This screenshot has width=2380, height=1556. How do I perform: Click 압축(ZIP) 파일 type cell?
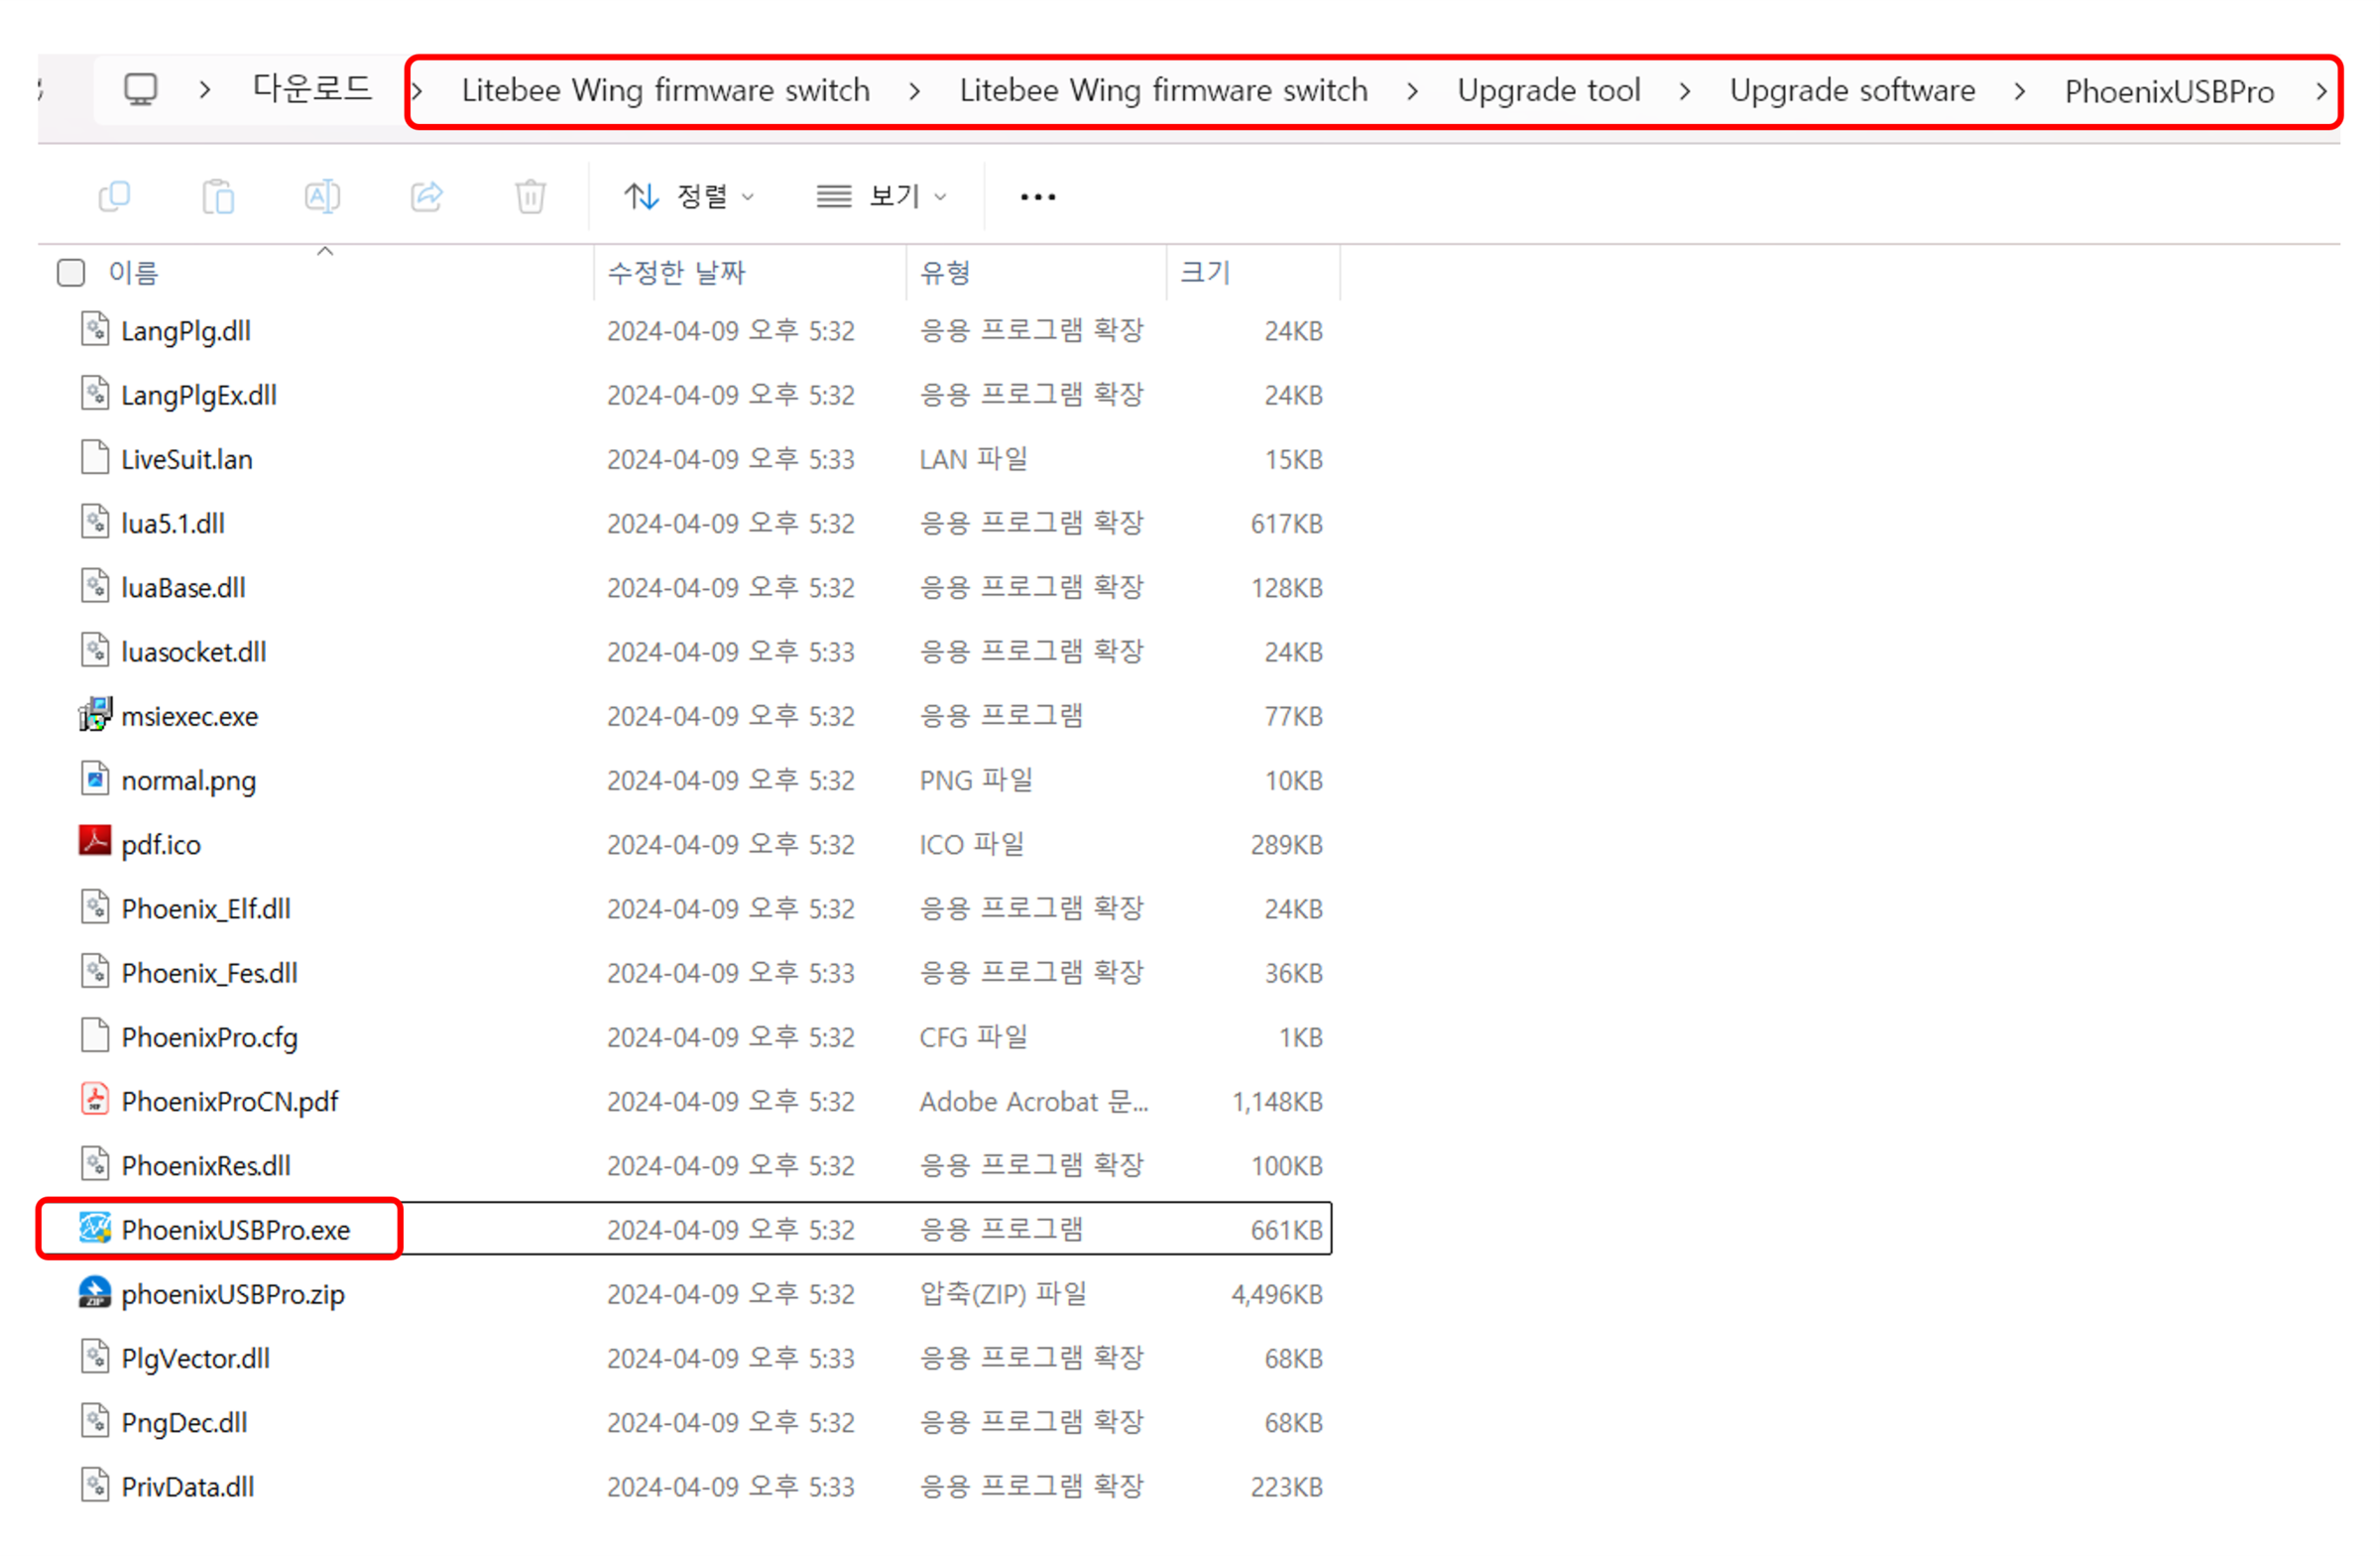click(x=1002, y=1294)
